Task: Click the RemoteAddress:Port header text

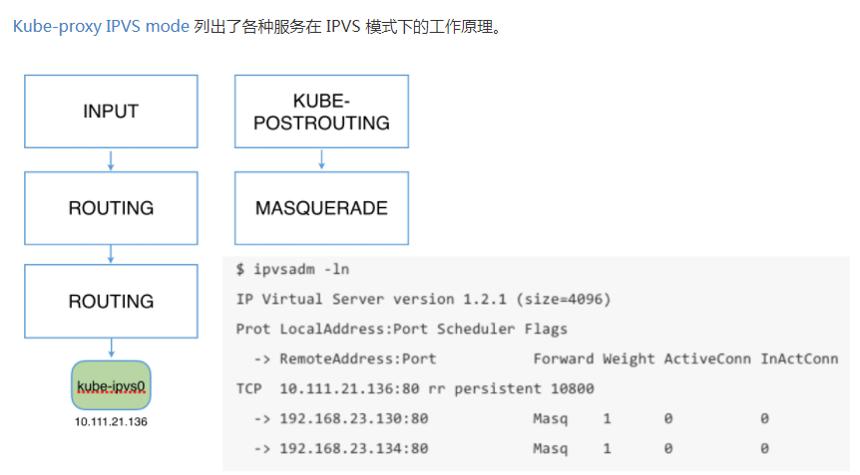Action: pyautogui.click(x=358, y=359)
